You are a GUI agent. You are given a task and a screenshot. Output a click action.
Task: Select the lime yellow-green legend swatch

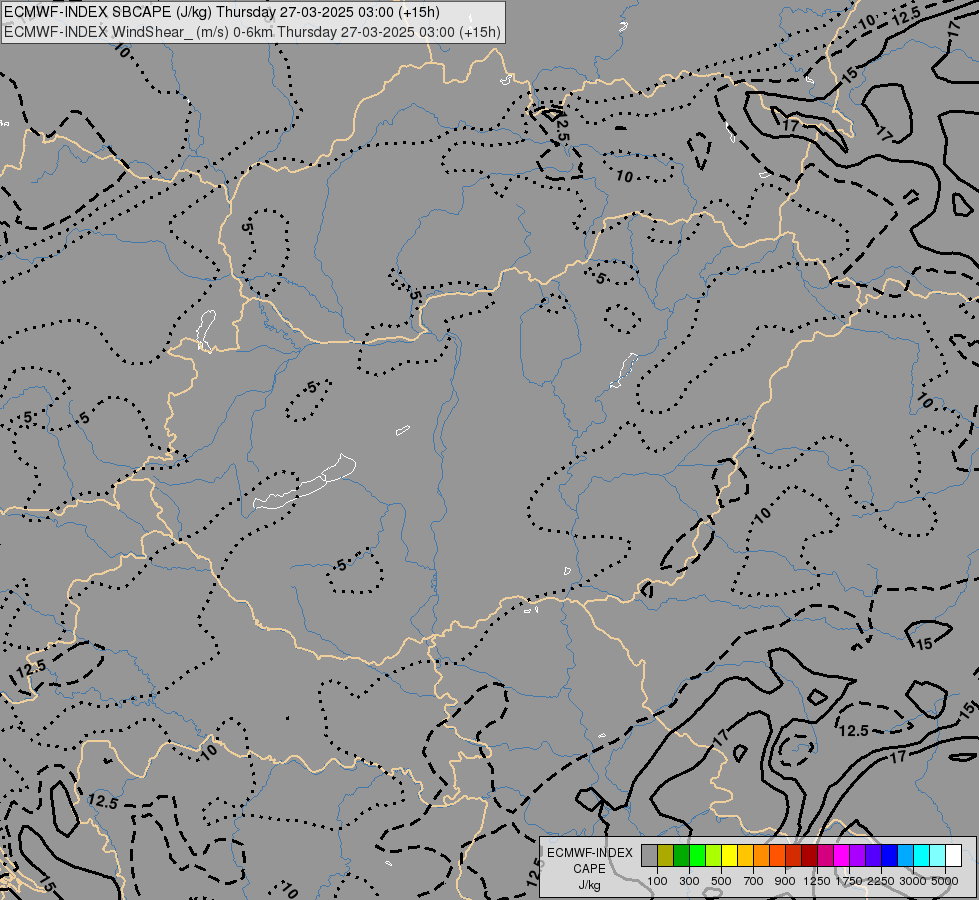[713, 855]
